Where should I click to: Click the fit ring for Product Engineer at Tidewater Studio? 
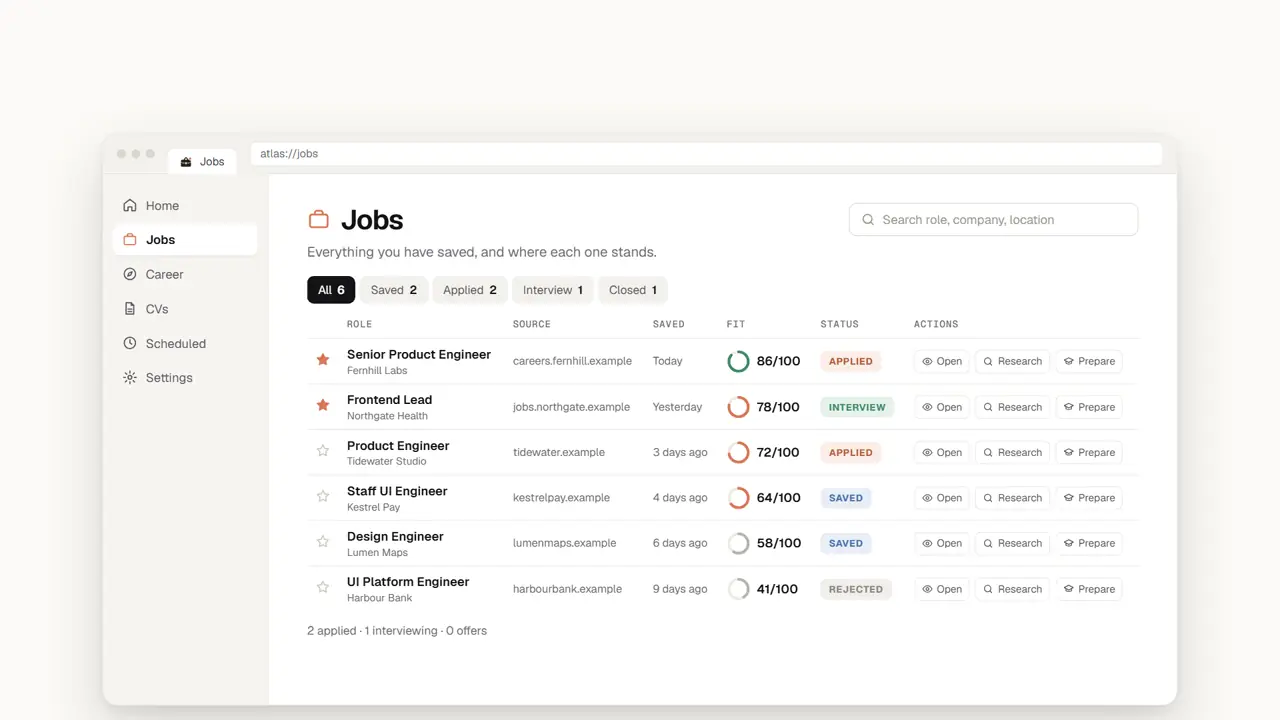pos(738,453)
